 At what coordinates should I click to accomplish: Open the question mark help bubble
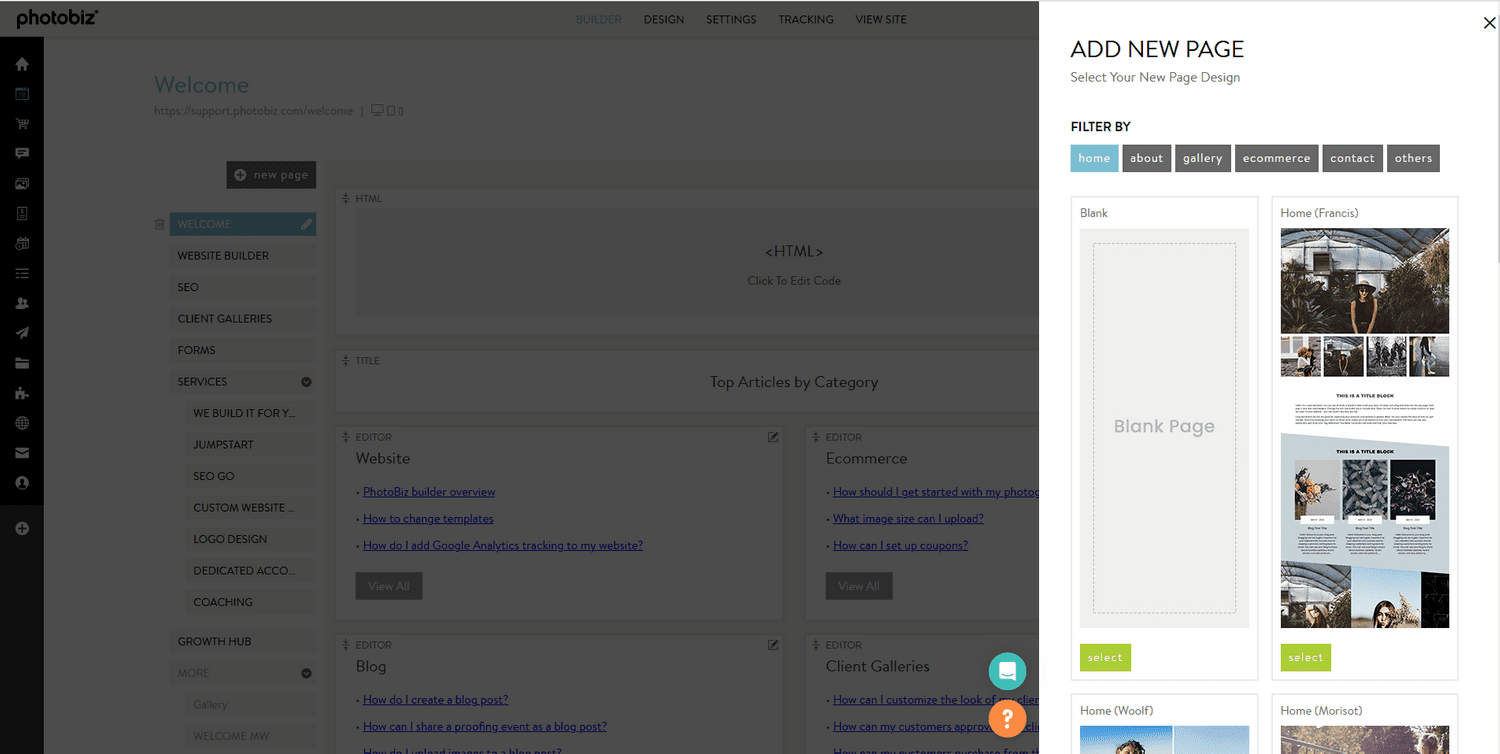click(1007, 718)
